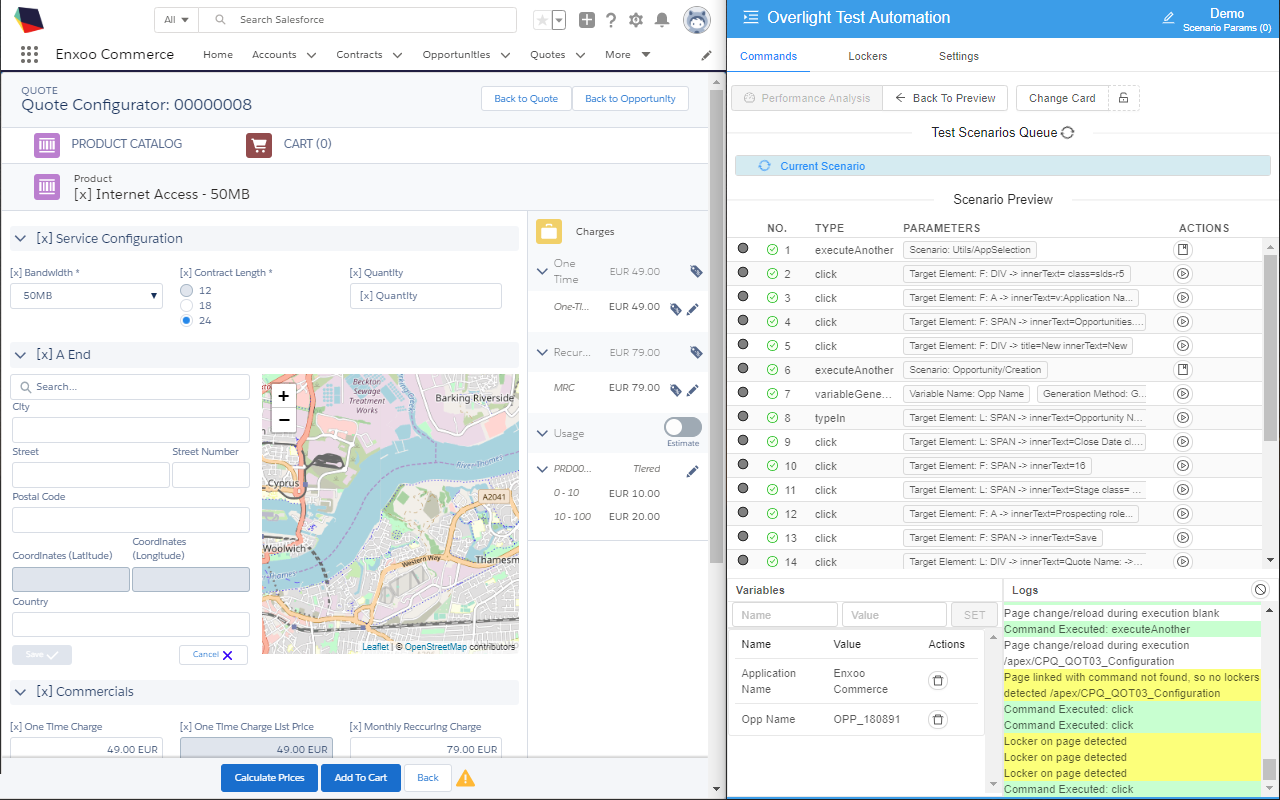This screenshot has width=1280, height=800.
Task: Toggle breakpoint dot on command 5
Action: point(743,344)
